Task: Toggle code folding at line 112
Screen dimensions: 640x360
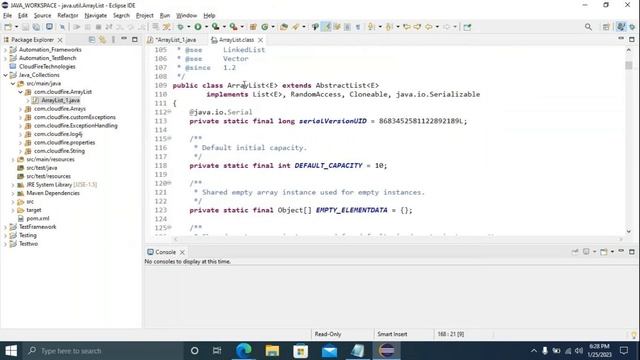Action: [x=169, y=112]
